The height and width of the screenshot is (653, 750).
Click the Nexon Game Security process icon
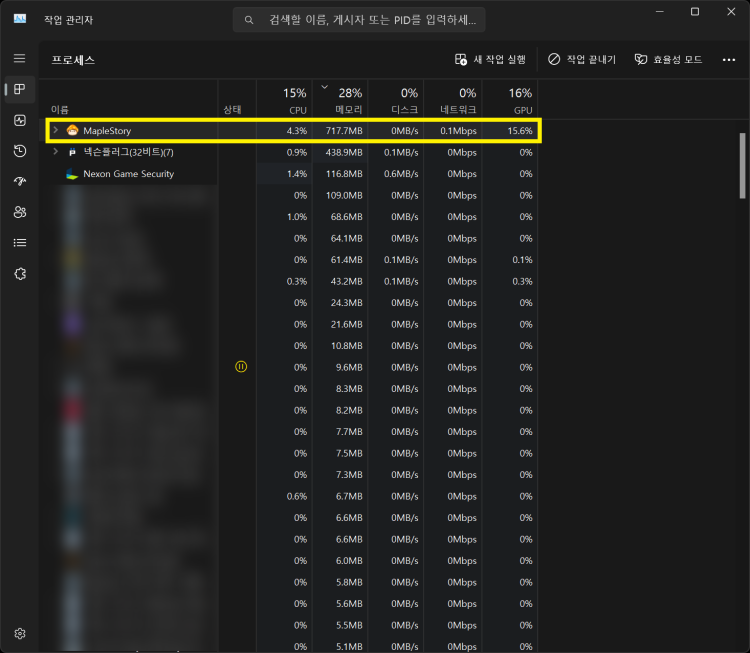[x=72, y=174]
